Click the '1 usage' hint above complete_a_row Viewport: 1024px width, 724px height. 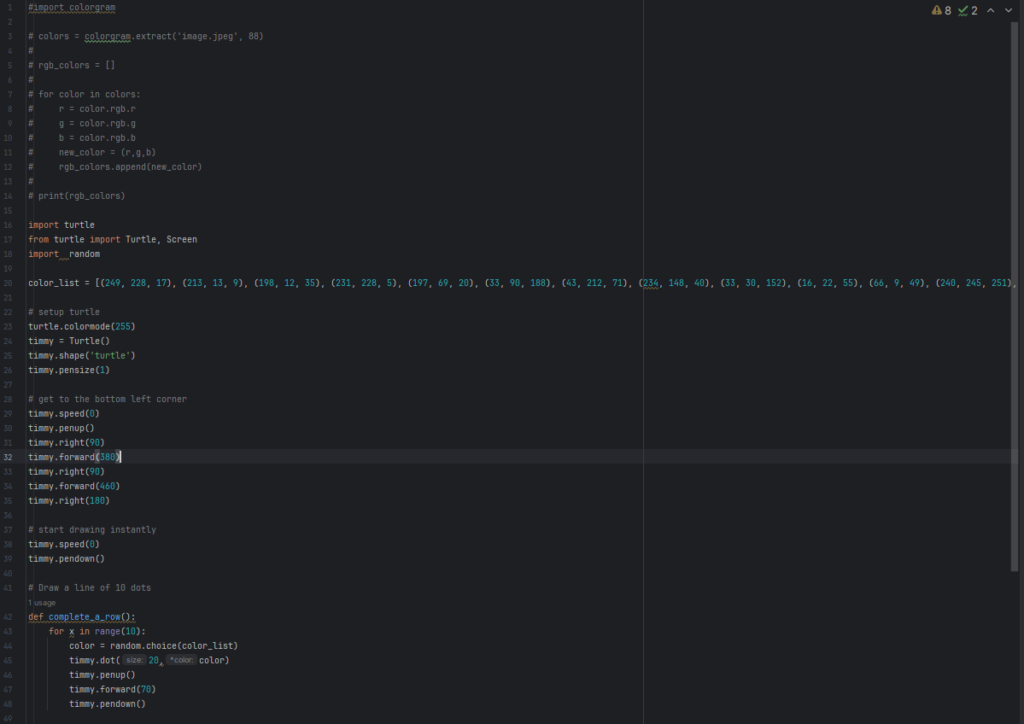pos(42,603)
